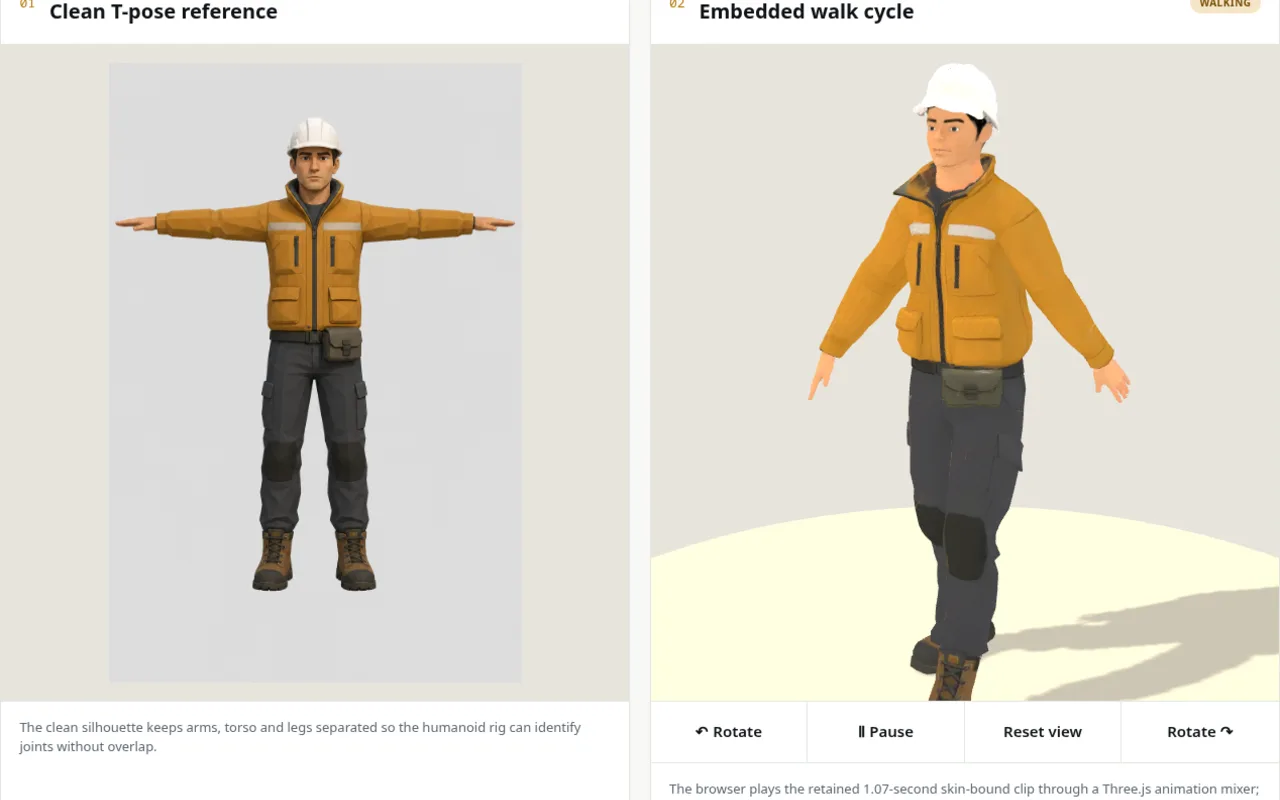
Task: Click the WALKING status badge
Action: pyautogui.click(x=1225, y=4)
